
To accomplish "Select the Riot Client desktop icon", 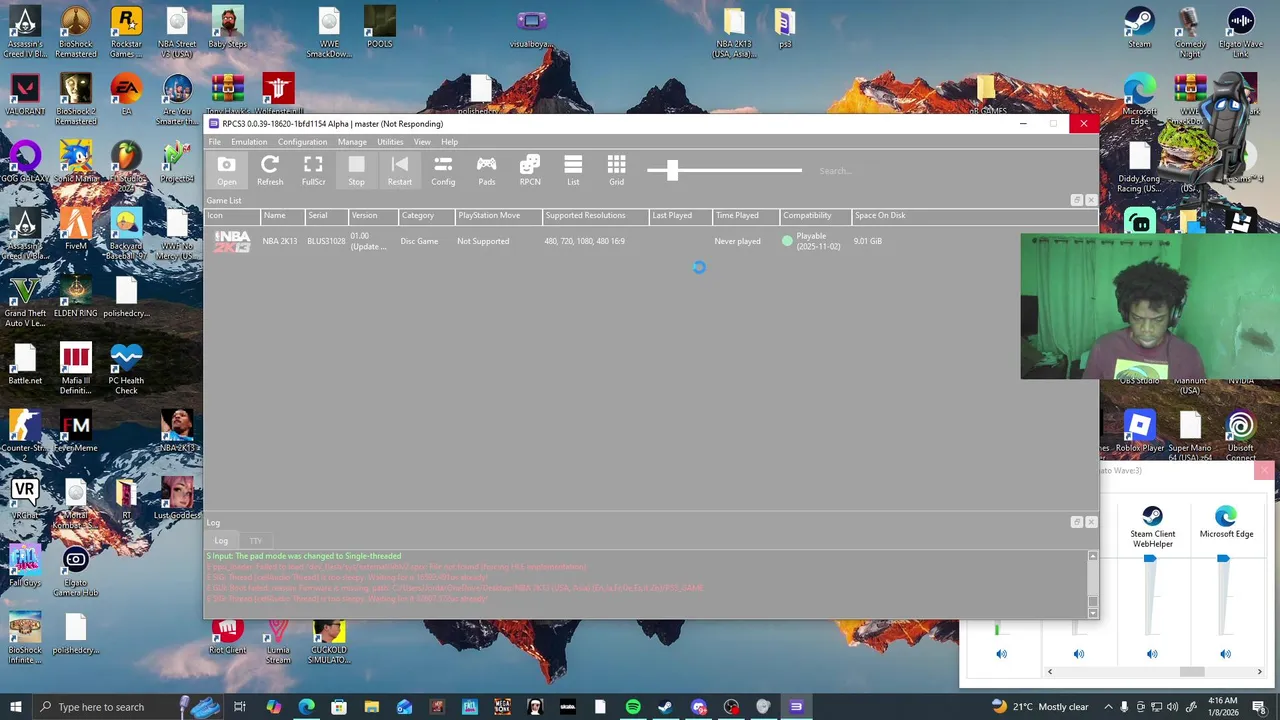I will pos(227,636).
